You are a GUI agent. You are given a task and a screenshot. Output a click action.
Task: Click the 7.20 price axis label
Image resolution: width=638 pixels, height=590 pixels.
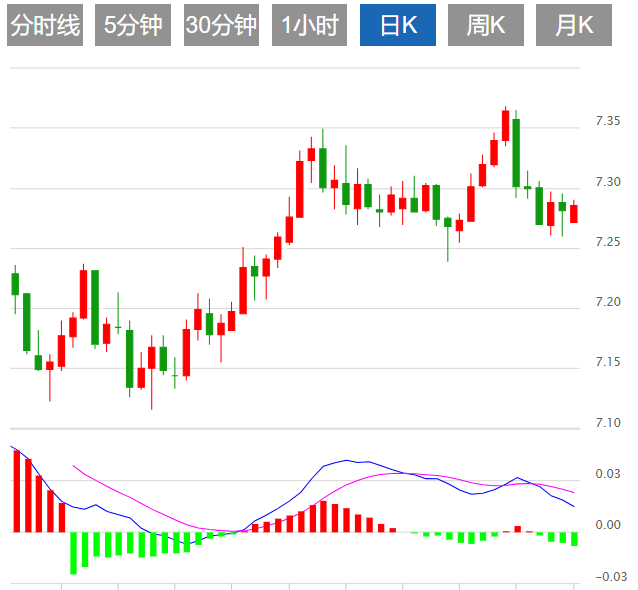tap(608, 302)
